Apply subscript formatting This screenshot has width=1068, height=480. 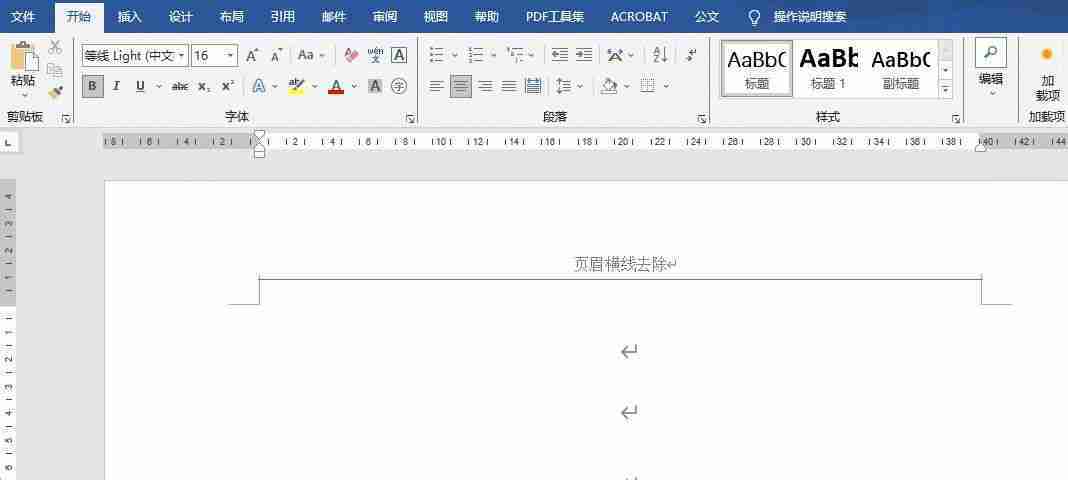pyautogui.click(x=204, y=86)
